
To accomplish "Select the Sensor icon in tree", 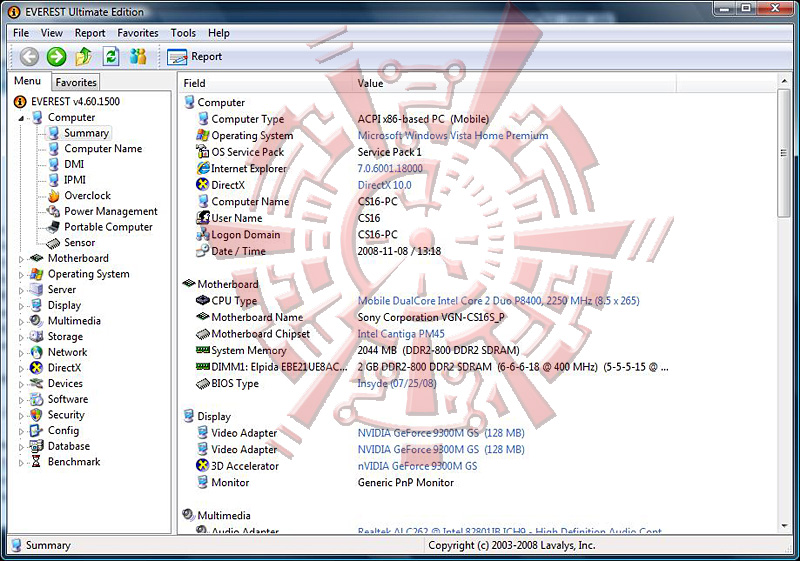I will (x=53, y=243).
